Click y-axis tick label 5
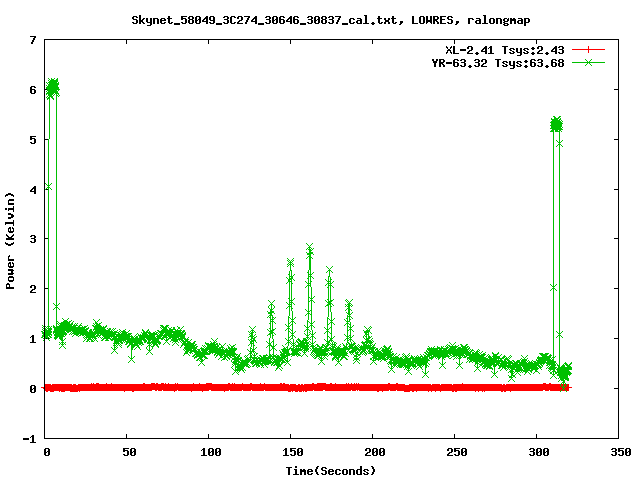Screen dimensions: 640x480 [33, 140]
